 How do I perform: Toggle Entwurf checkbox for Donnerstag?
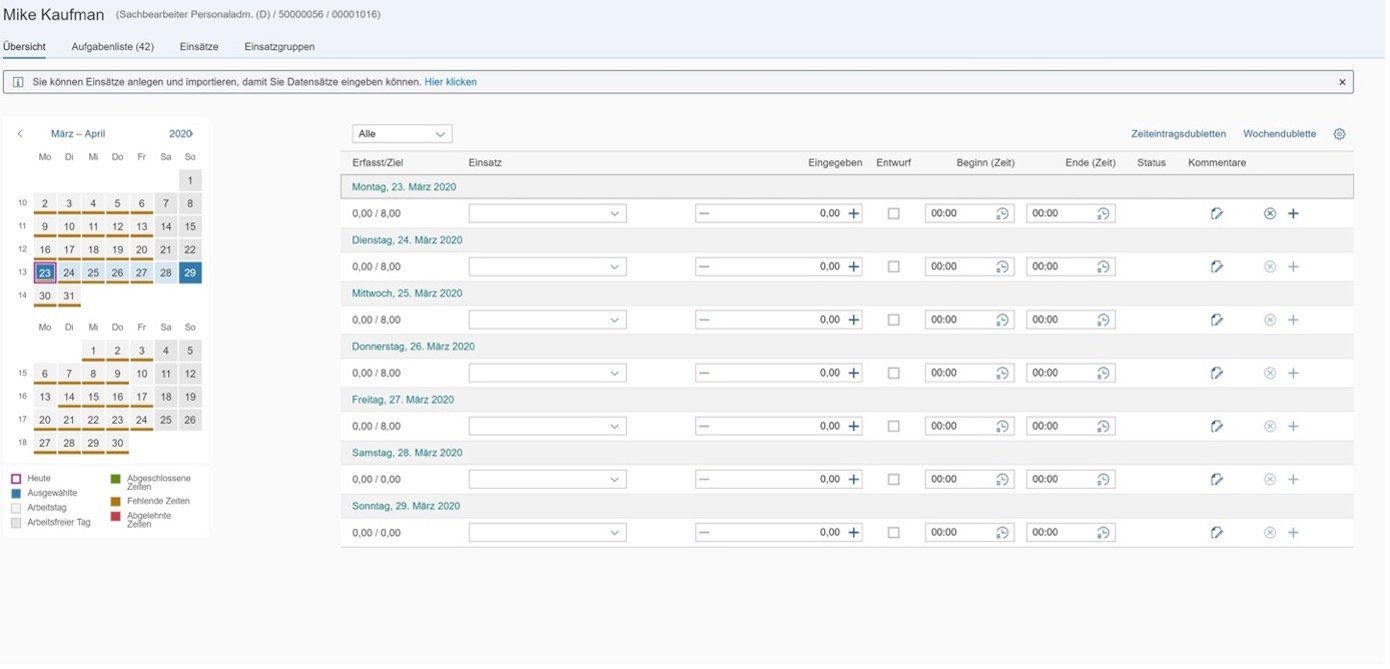coord(894,373)
